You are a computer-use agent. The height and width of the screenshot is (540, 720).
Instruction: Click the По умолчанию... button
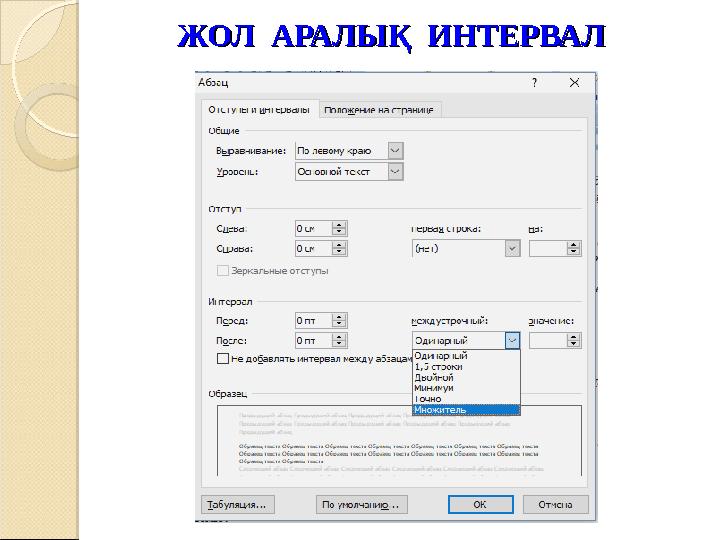click(x=362, y=505)
